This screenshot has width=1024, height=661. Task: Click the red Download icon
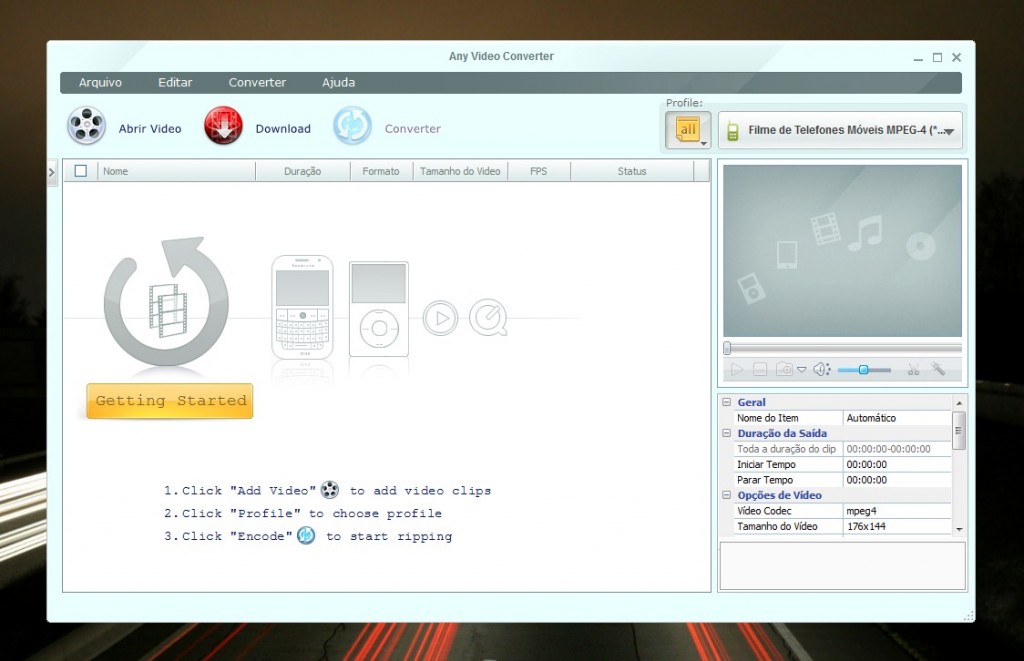223,125
